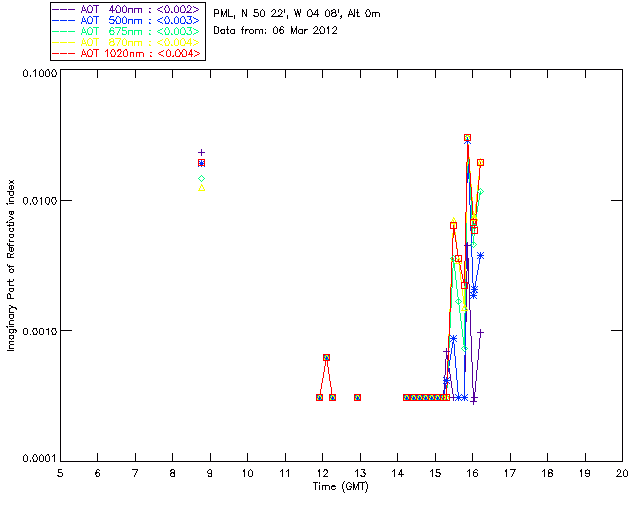Click the x-axis tick label 17
This screenshot has height=512, width=640.
[510, 473]
